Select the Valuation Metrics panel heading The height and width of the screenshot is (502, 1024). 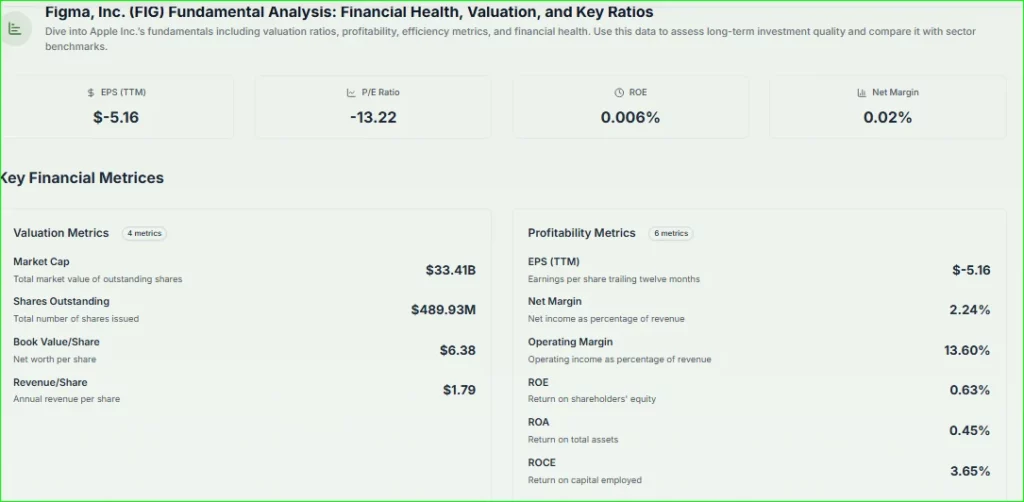click(x=61, y=233)
